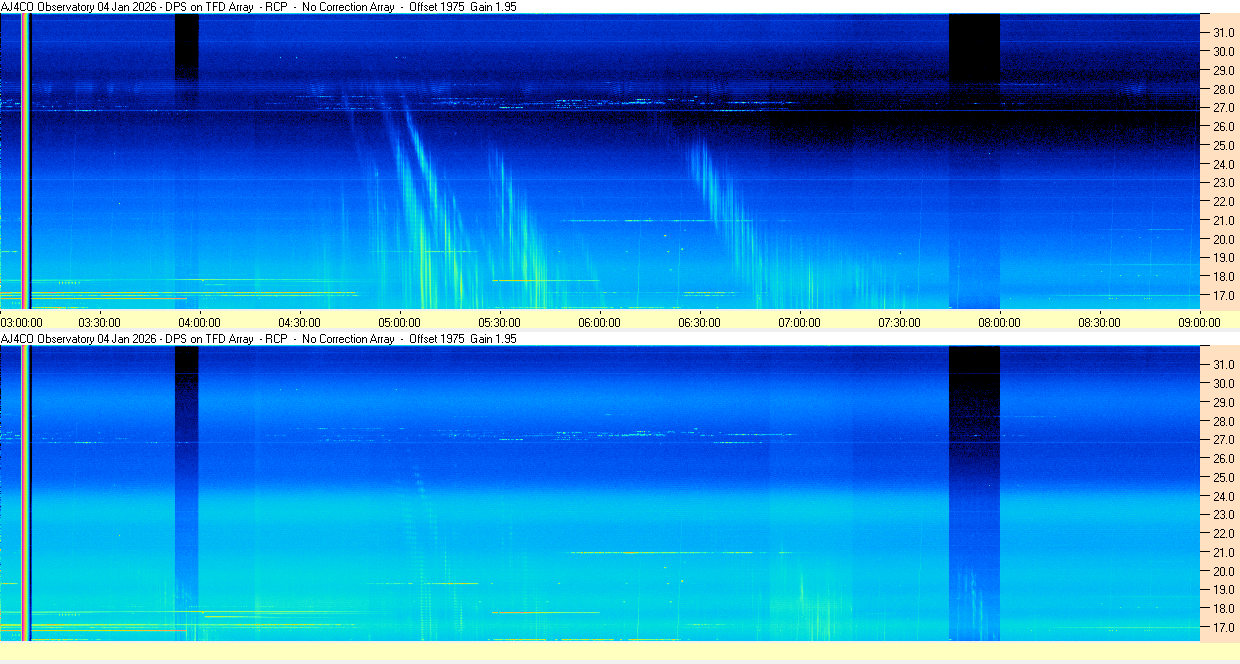1240x664 pixels.
Task: Select the 03:30:00 time axis label
Action: pyautogui.click(x=99, y=322)
